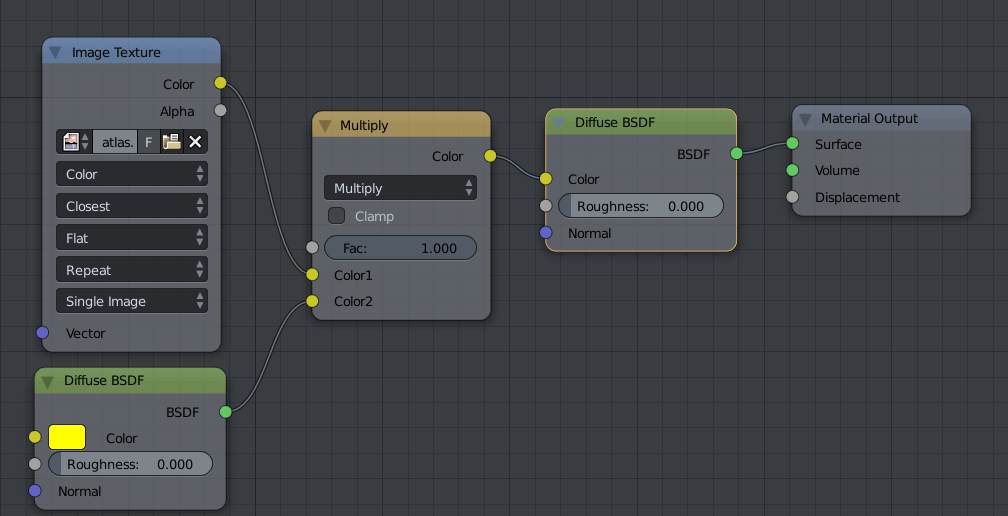Click the fake user F button
This screenshot has width=1008, height=516.
[x=148, y=142]
